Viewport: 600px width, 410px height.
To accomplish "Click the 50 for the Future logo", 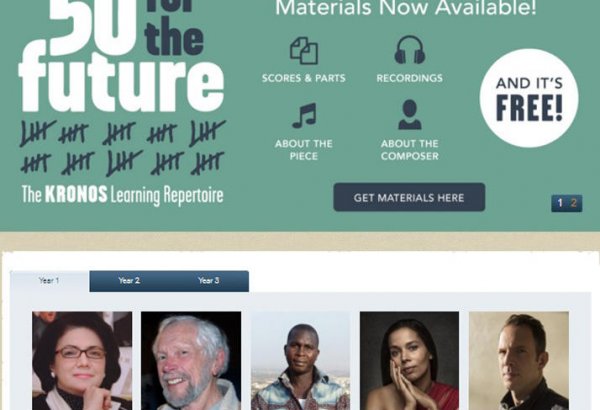I will (x=121, y=56).
